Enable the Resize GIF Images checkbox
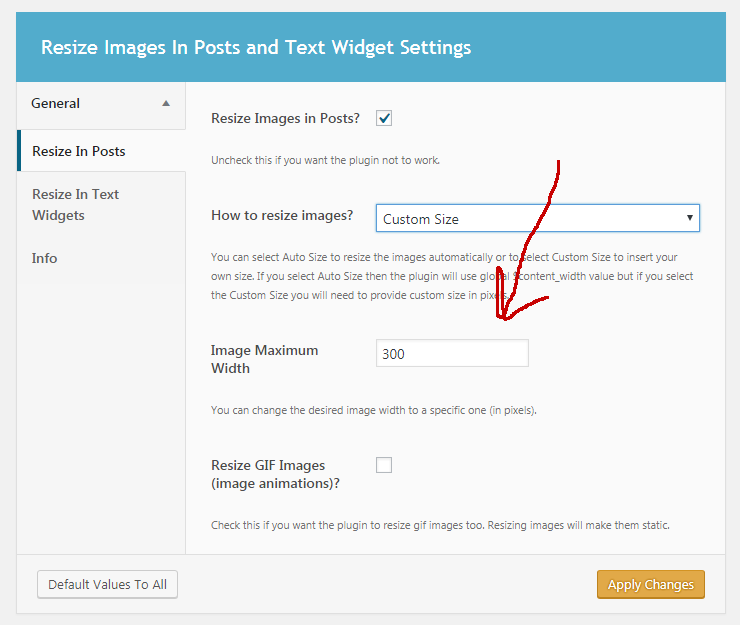The height and width of the screenshot is (625, 740). tap(384, 465)
